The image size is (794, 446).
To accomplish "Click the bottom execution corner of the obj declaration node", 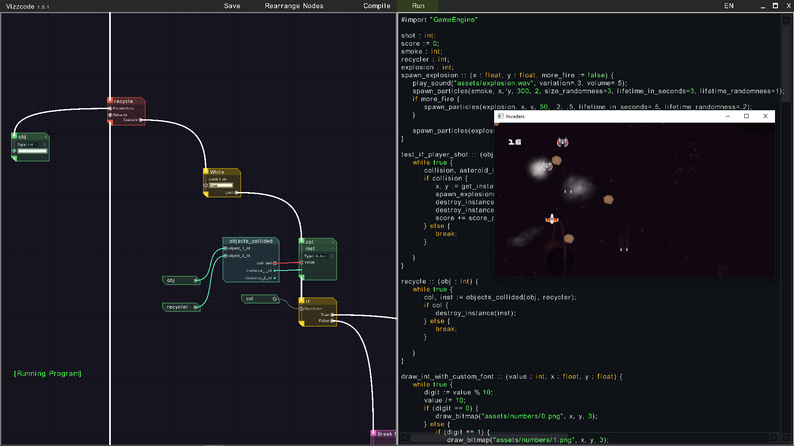I will [x=14, y=158].
